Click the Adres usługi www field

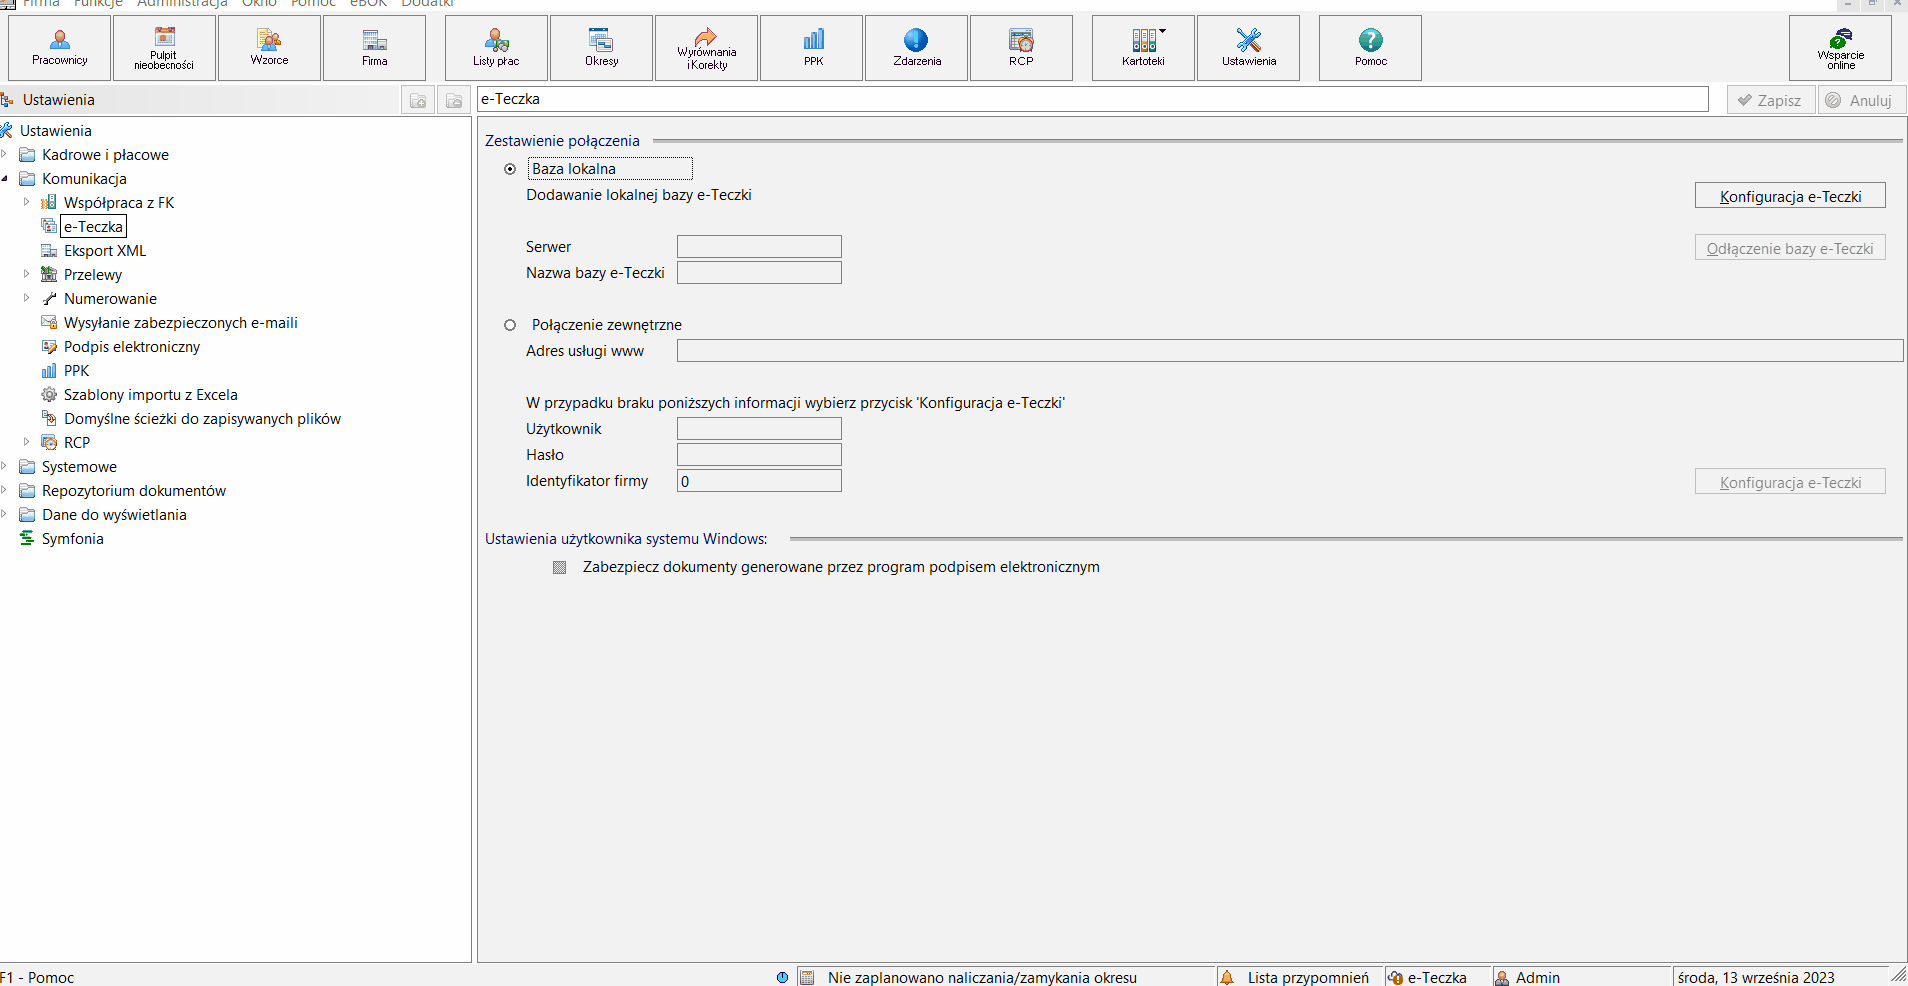pyautogui.click(x=1290, y=351)
